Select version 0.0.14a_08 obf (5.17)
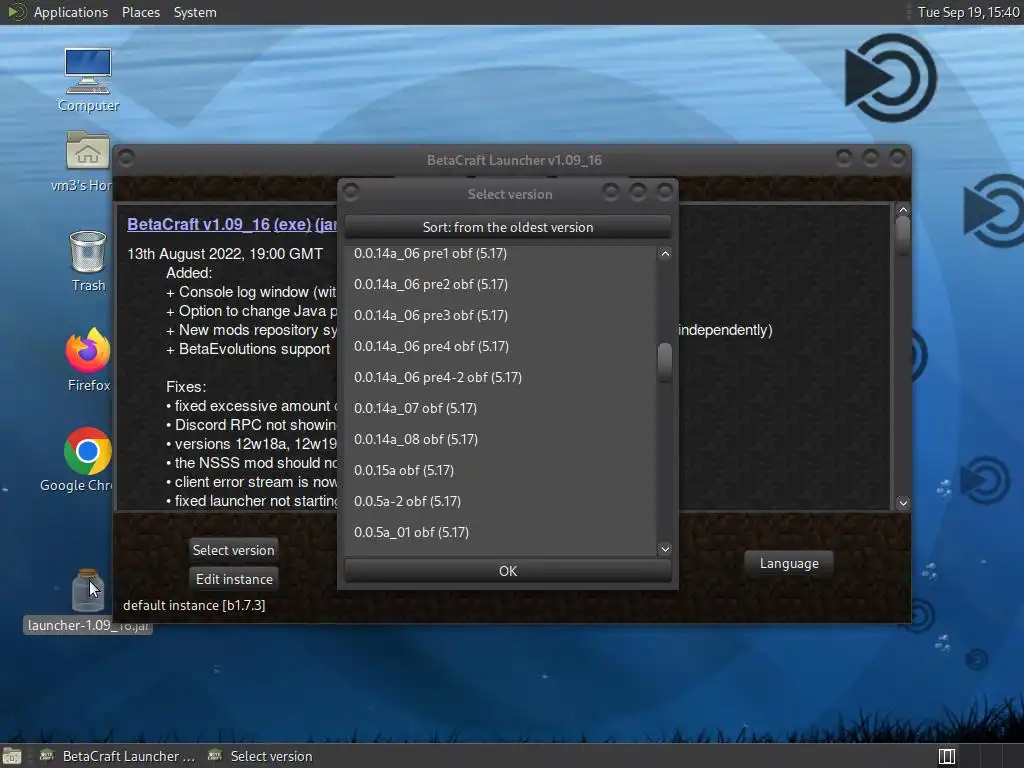The image size is (1024, 768). tap(500, 440)
